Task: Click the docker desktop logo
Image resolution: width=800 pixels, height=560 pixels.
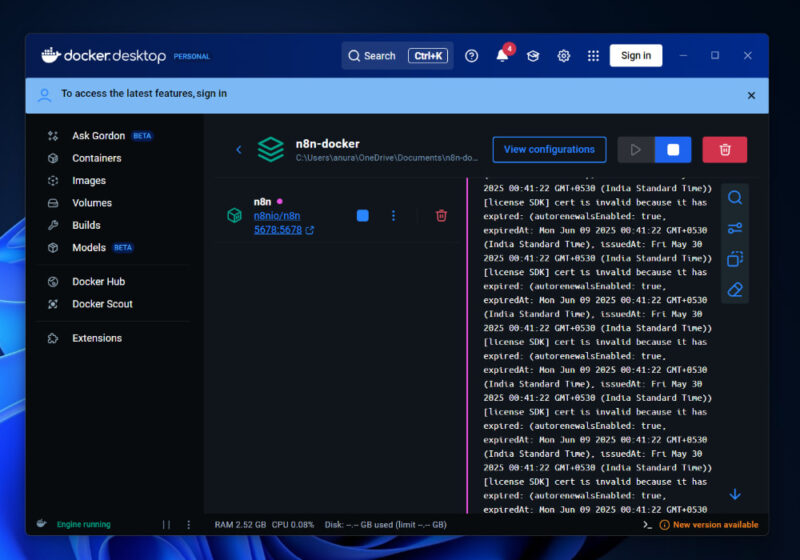Action: [x=104, y=55]
